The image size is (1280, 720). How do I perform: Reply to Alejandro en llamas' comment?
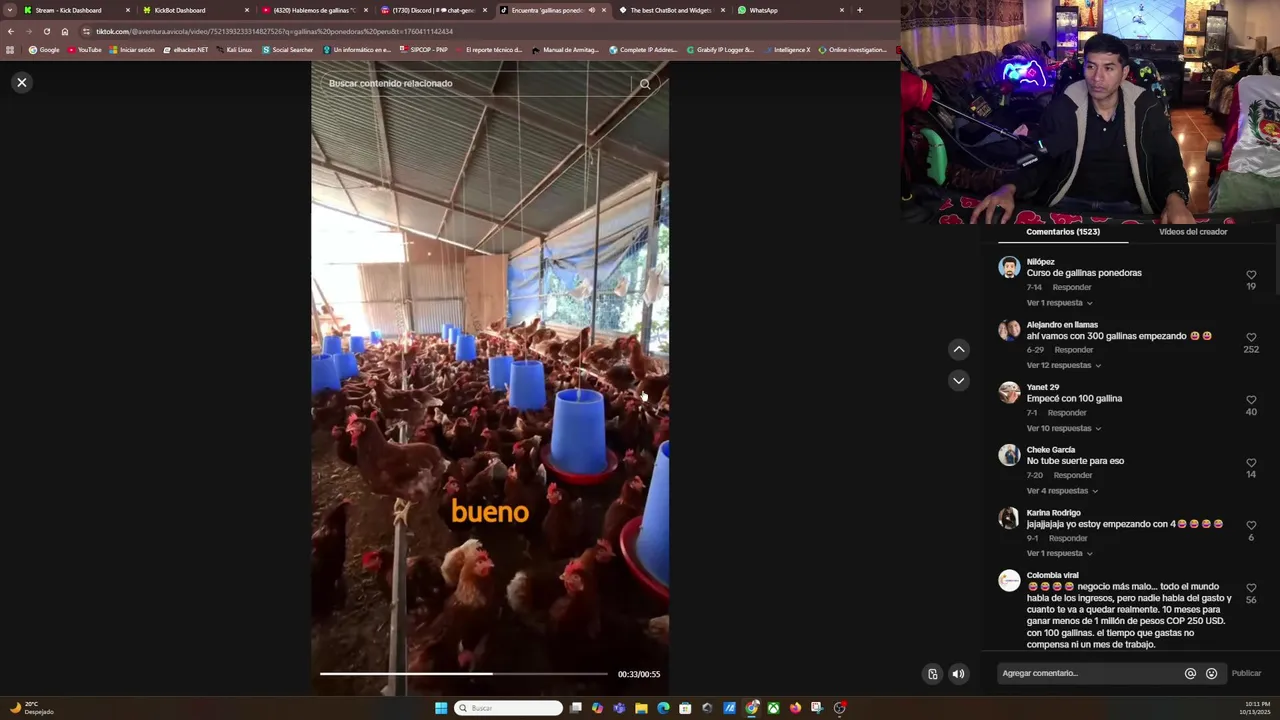(x=1074, y=350)
